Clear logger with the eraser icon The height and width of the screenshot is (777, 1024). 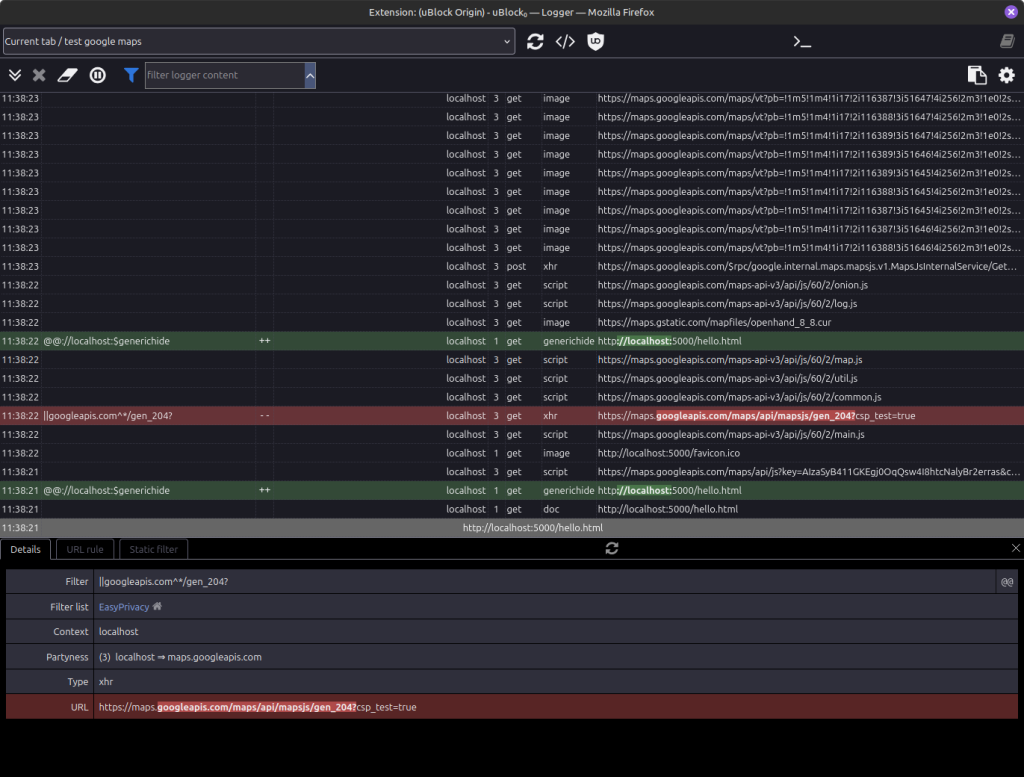point(67,75)
